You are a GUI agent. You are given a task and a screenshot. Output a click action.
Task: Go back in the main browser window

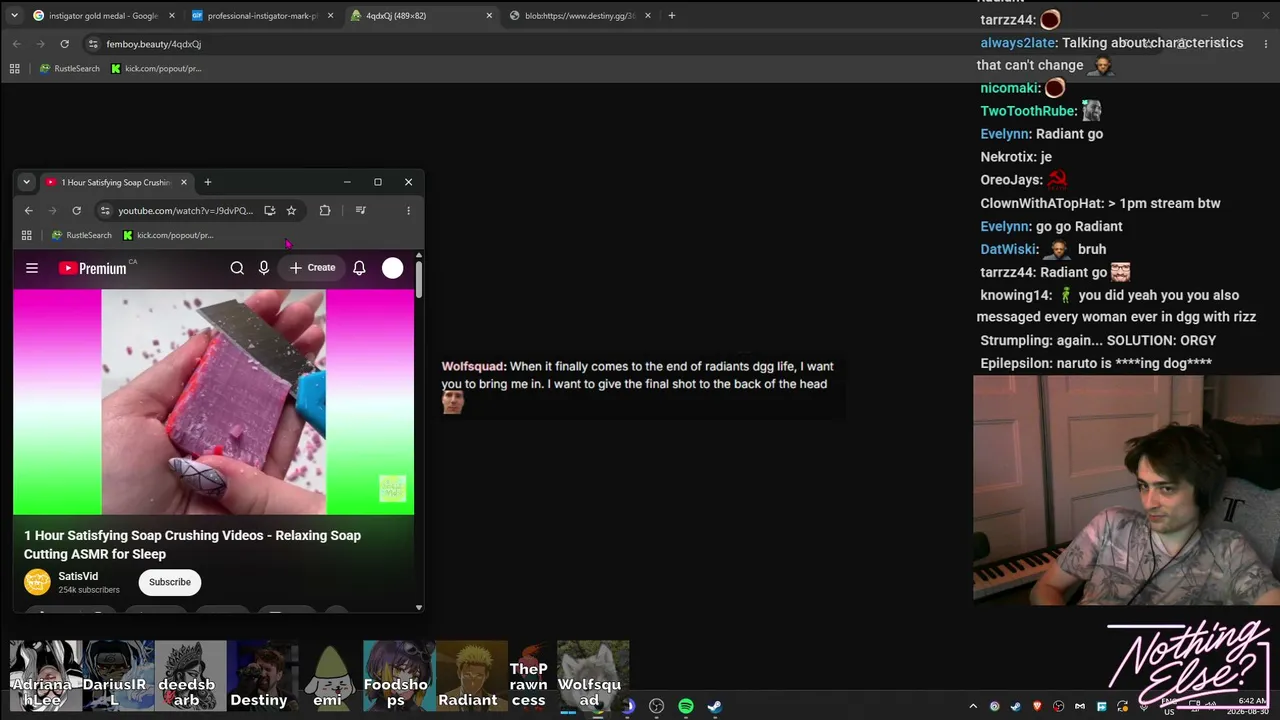(x=17, y=44)
